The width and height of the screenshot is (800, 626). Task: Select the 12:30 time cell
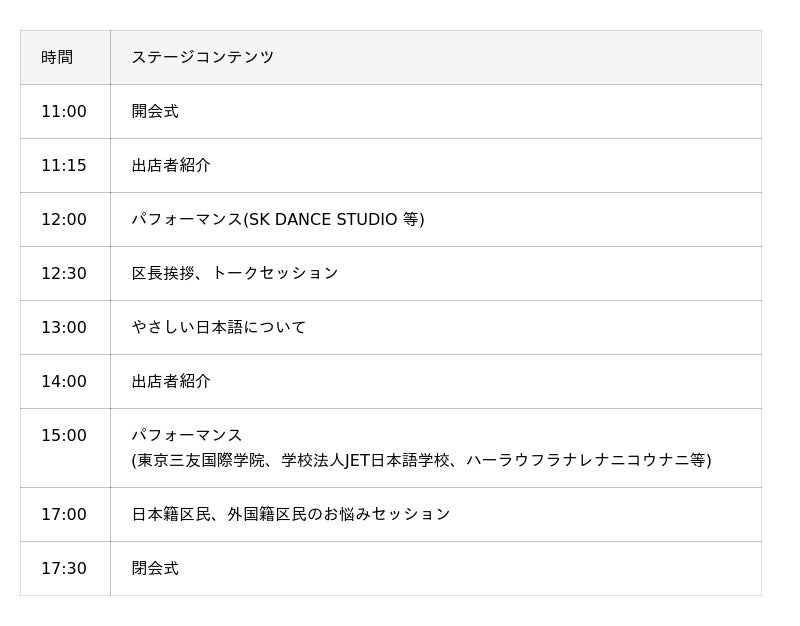tap(64, 274)
